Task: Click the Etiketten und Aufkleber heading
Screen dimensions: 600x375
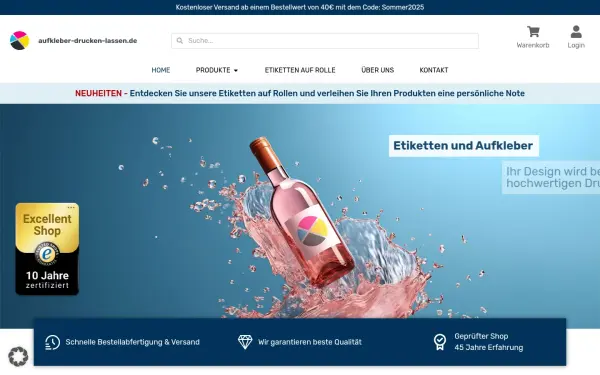Action: click(x=463, y=146)
